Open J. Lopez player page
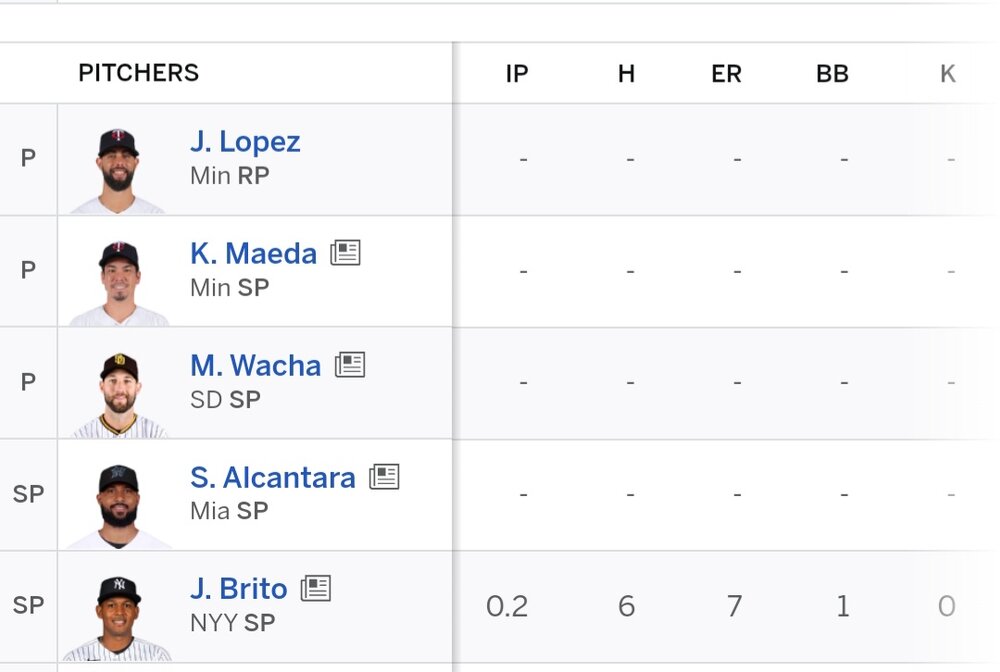 tap(245, 142)
